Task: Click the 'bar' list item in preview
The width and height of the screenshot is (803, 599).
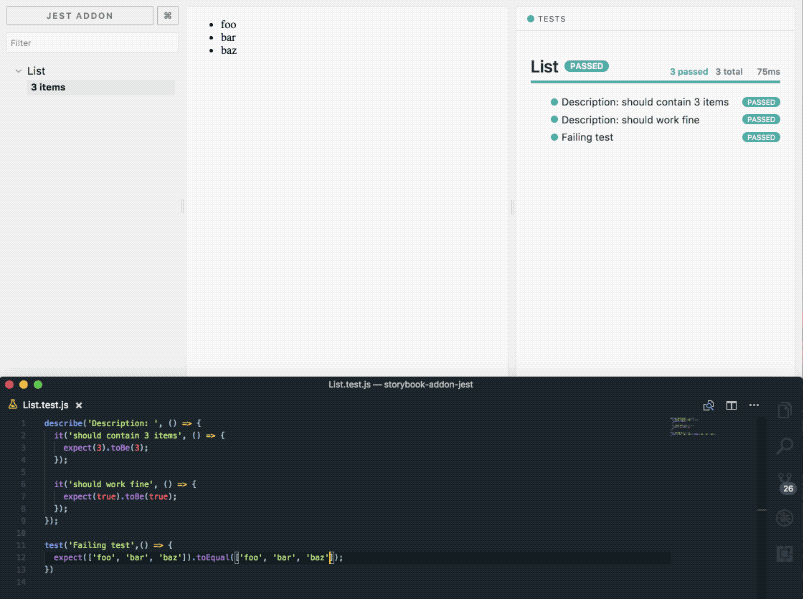Action: 228,37
